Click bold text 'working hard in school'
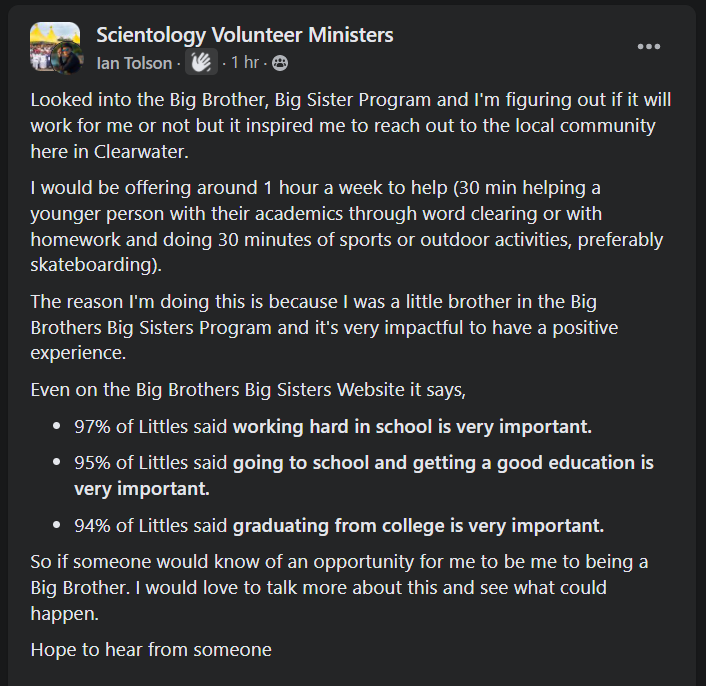 pyautogui.click(x=330, y=427)
